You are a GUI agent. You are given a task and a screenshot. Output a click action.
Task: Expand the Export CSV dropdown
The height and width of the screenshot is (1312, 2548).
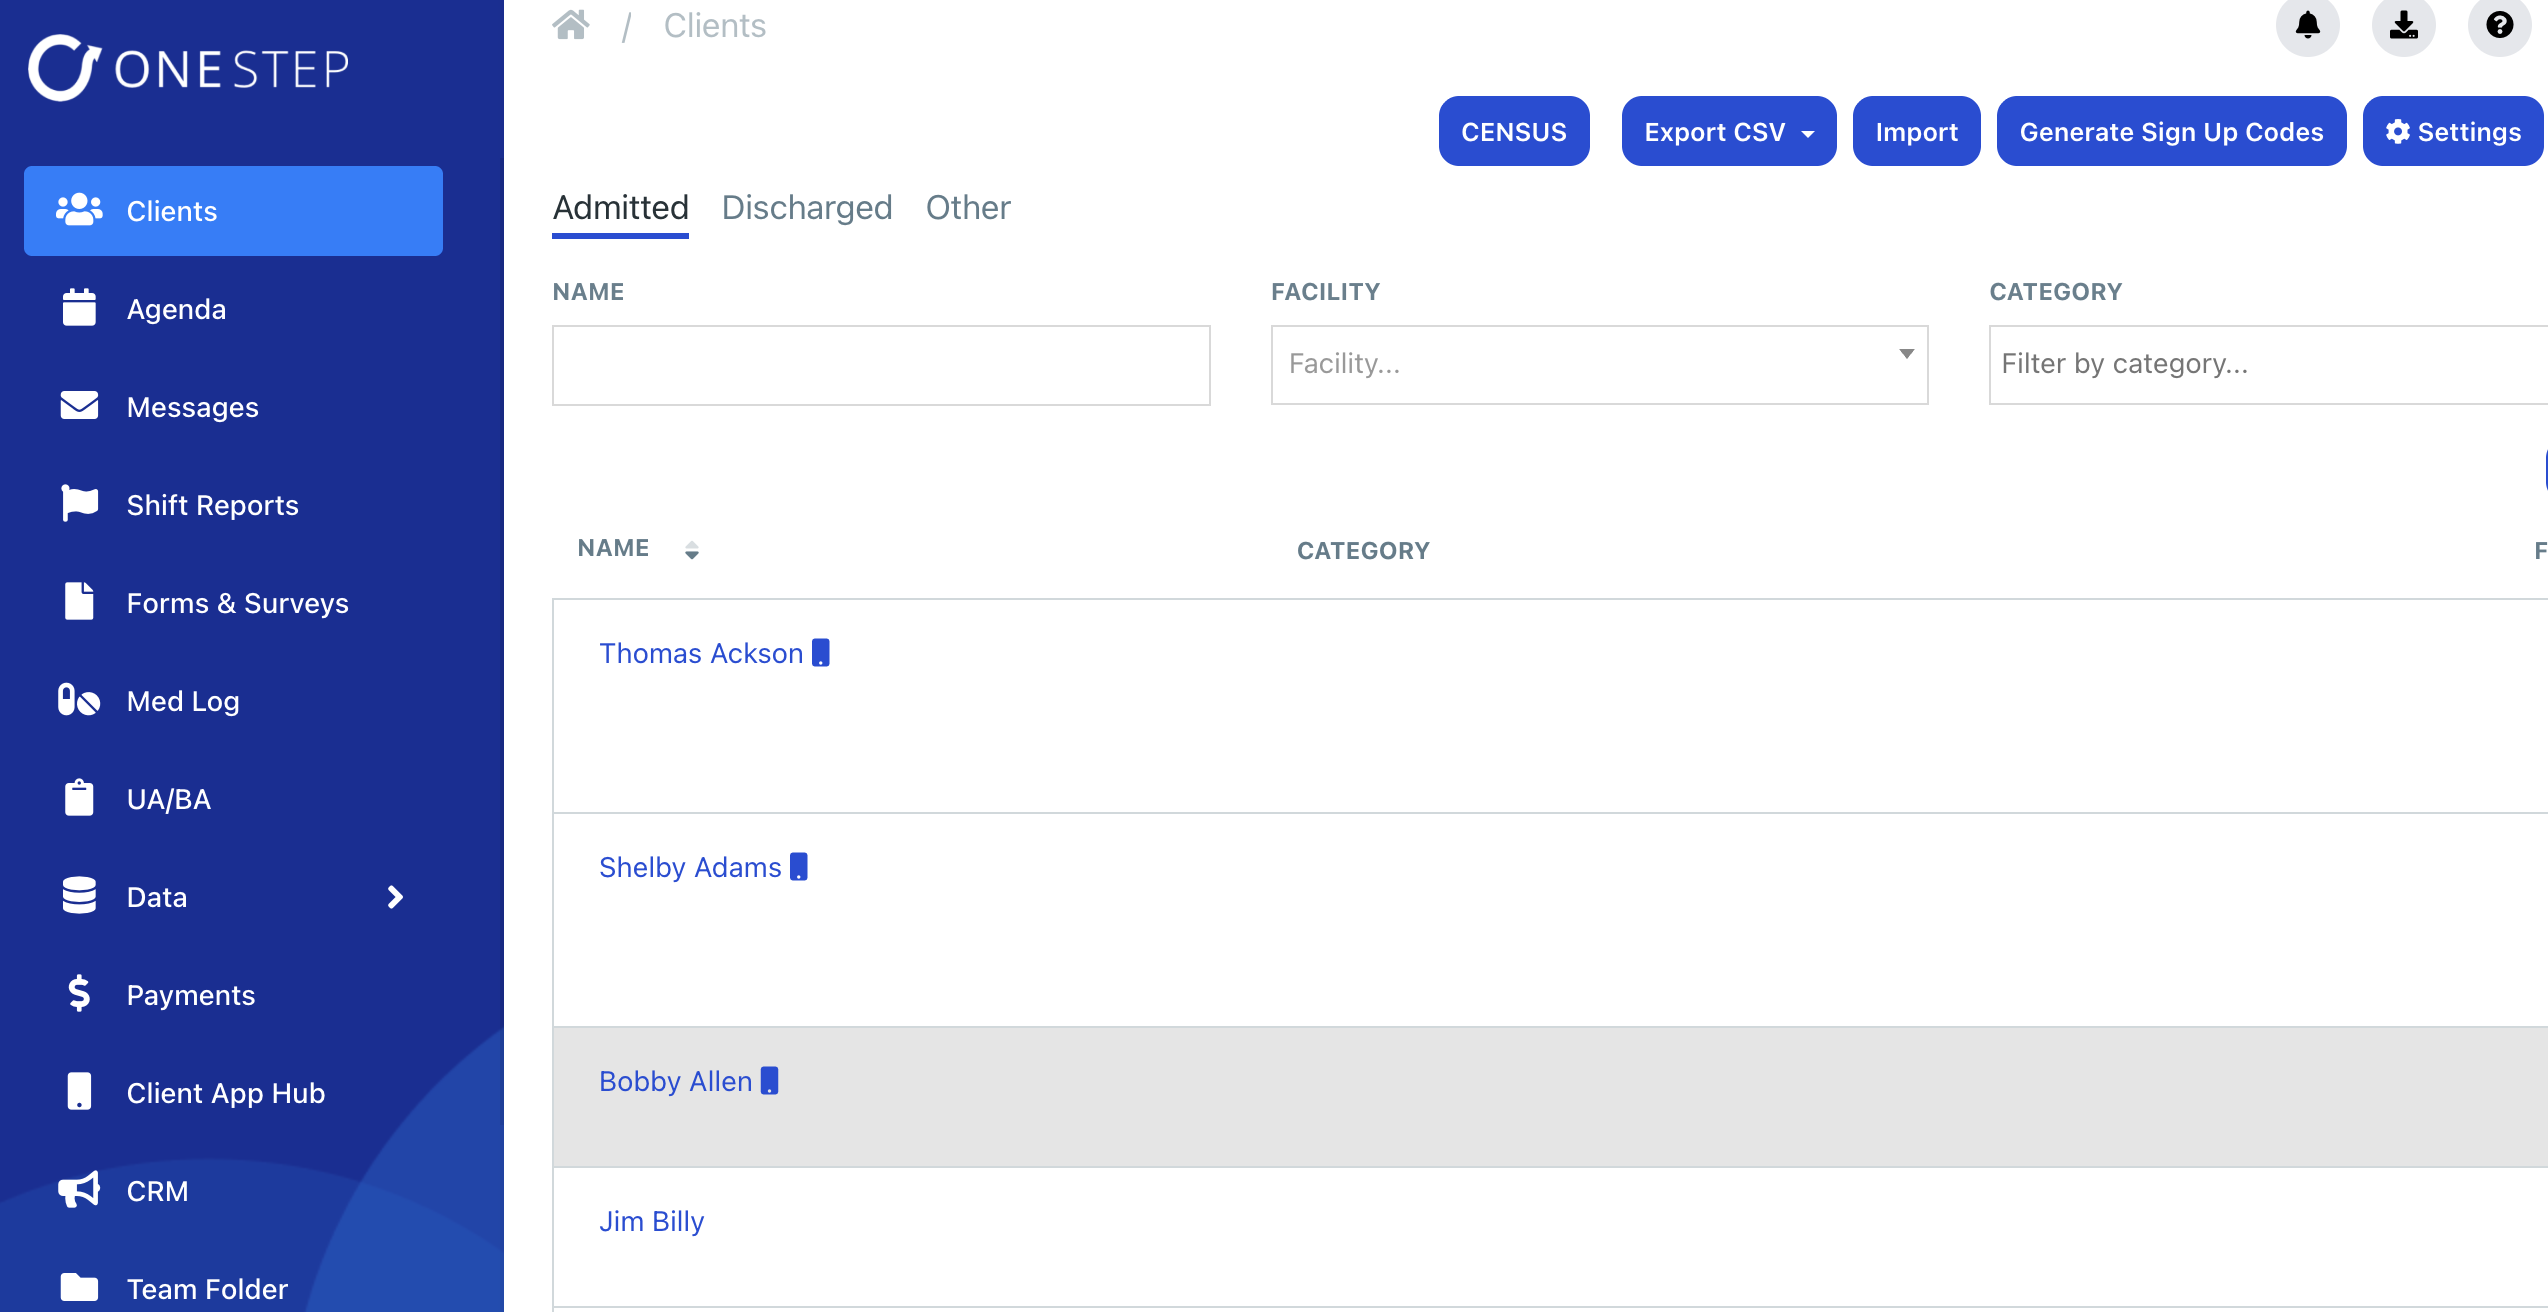click(x=1728, y=132)
